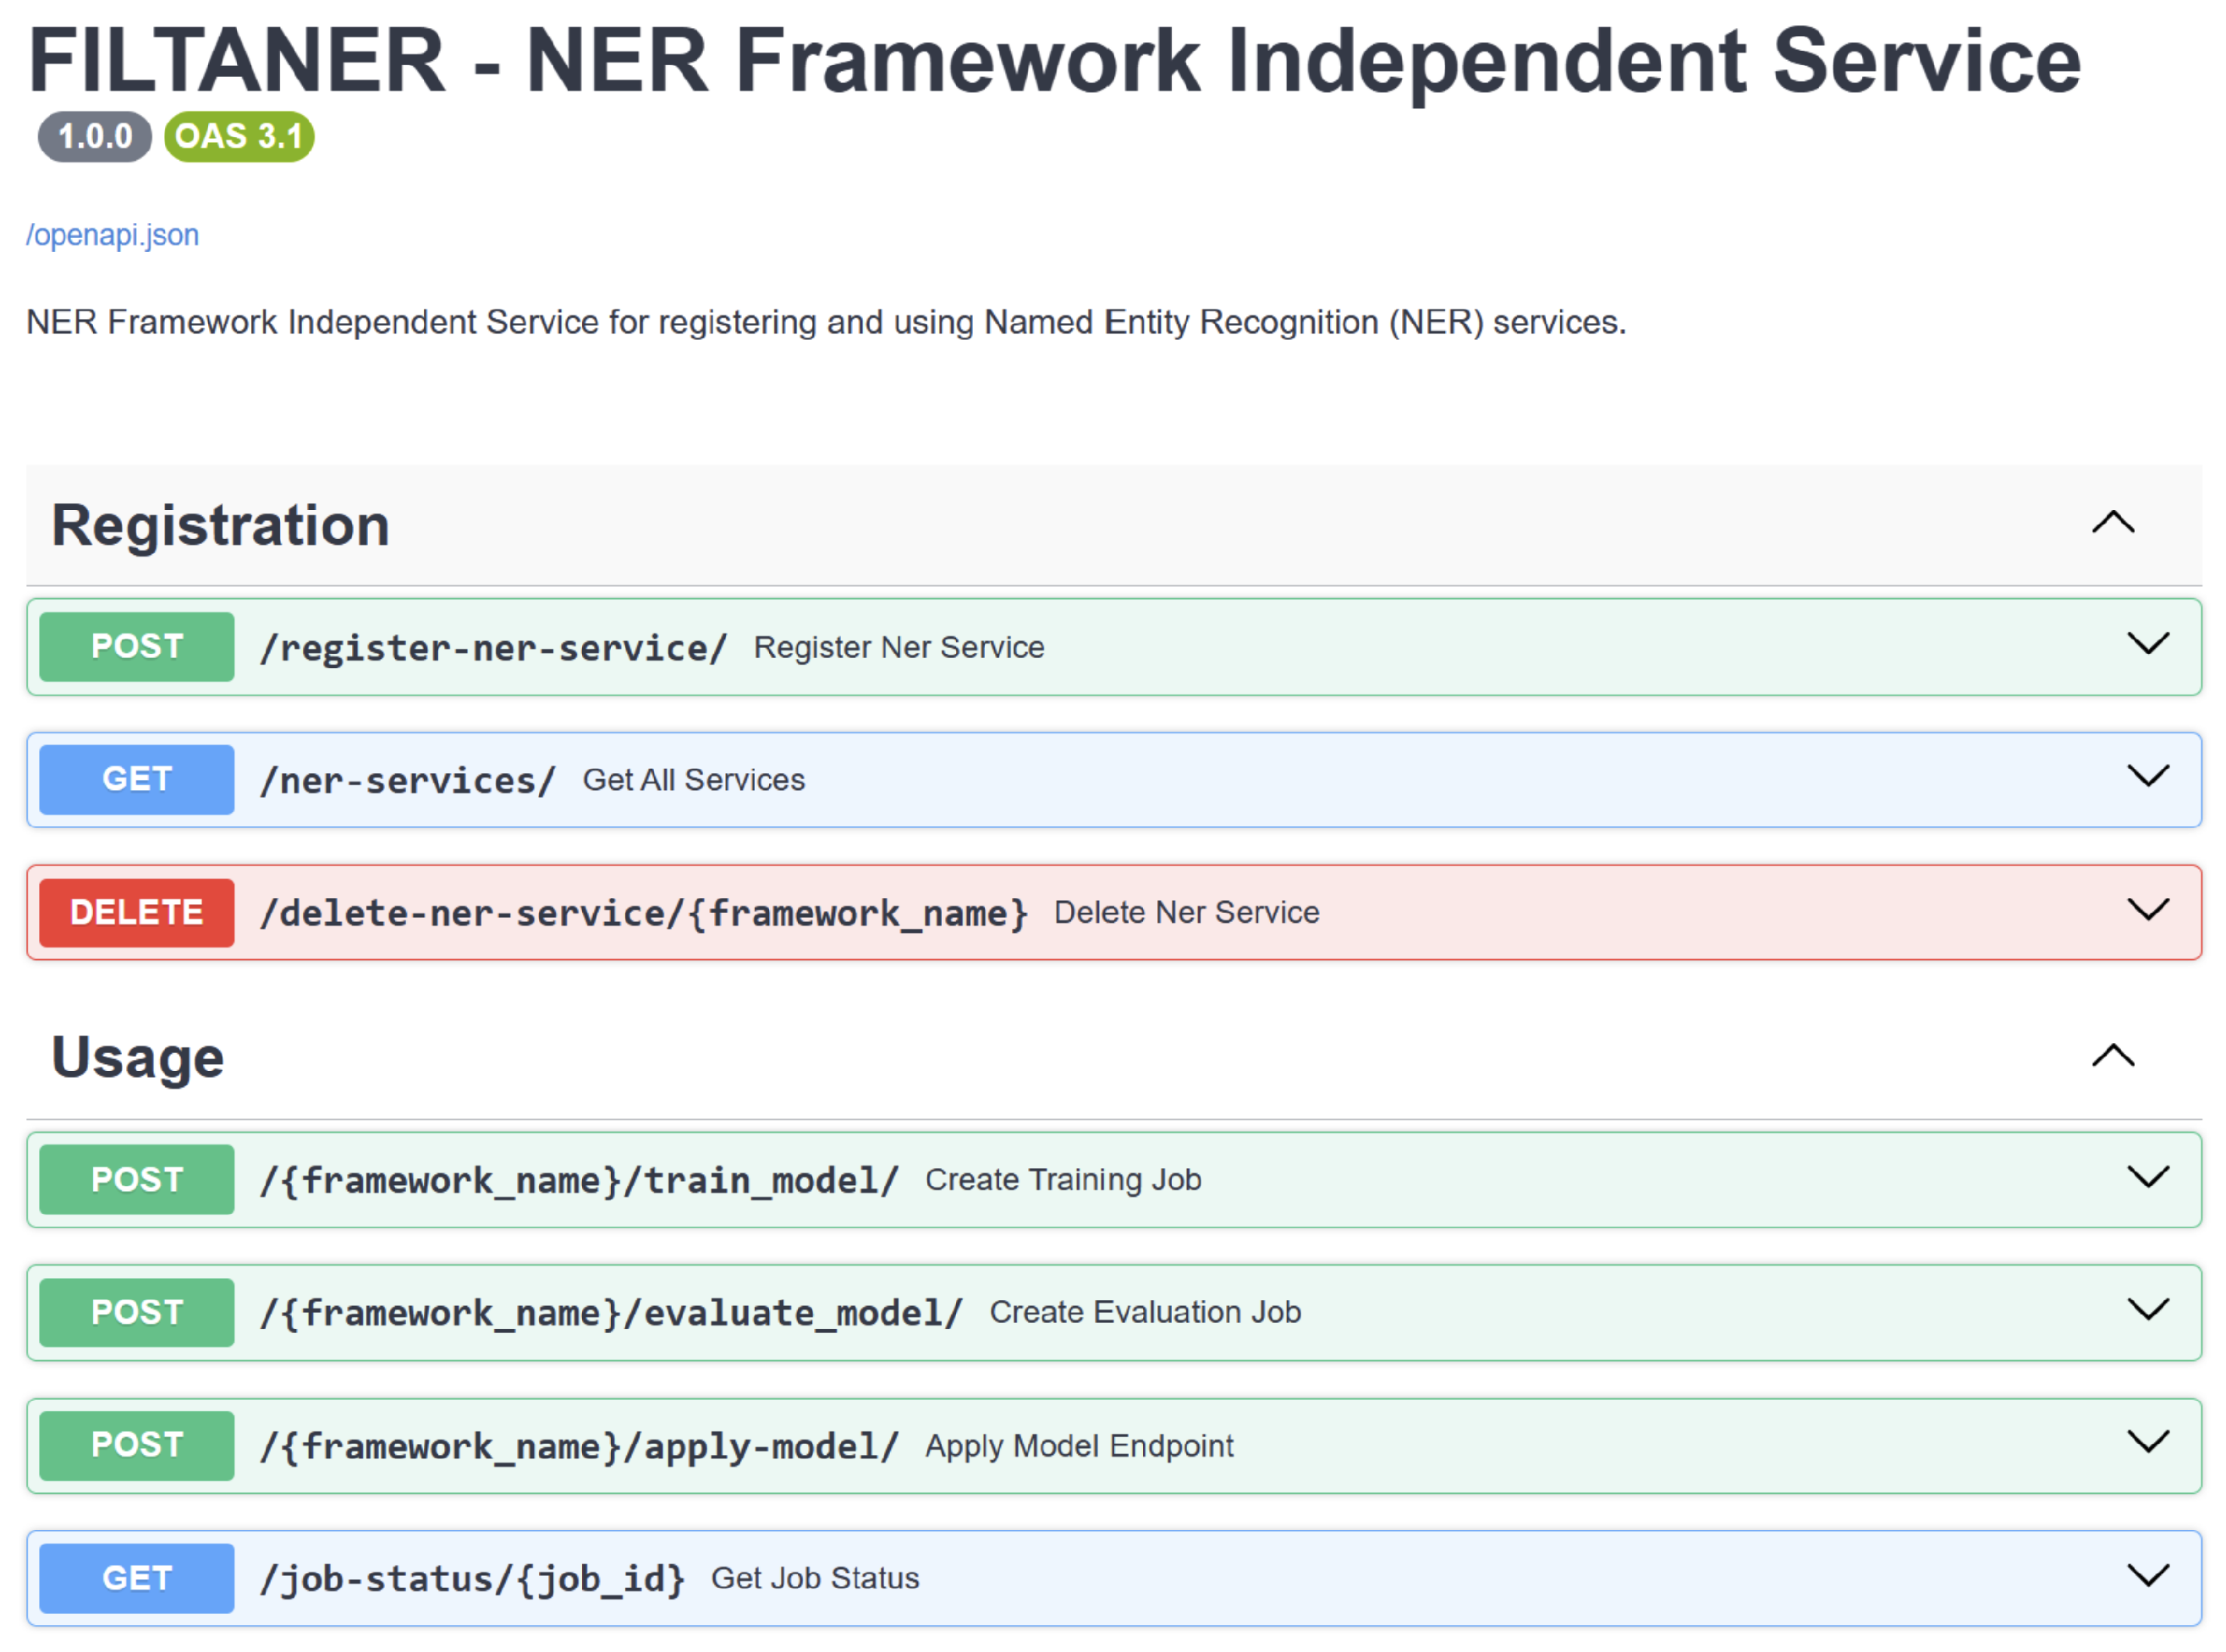Collapse the Usage section chevron
The width and height of the screenshot is (2226, 1652).
[2113, 1056]
